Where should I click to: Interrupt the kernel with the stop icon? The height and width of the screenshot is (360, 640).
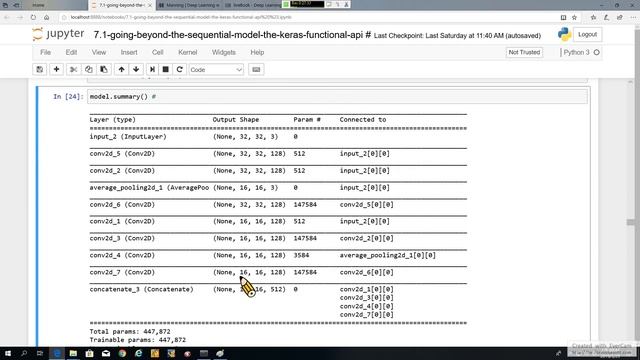click(166, 69)
